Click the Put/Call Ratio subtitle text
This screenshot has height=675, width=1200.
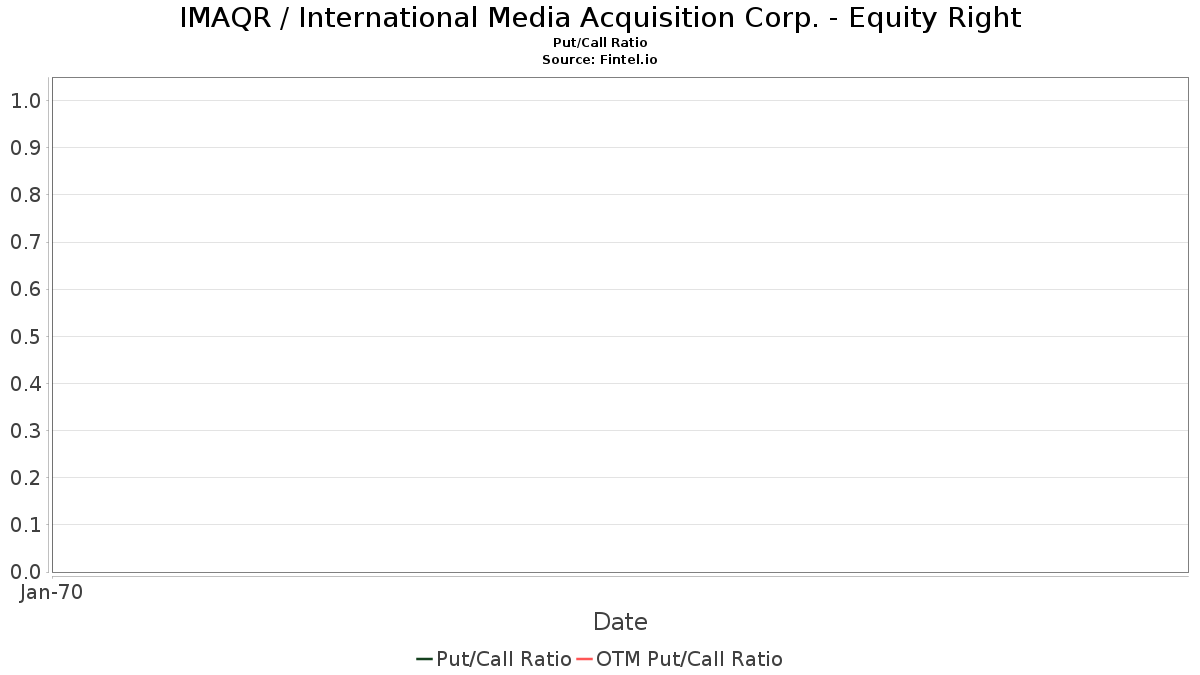pos(600,43)
